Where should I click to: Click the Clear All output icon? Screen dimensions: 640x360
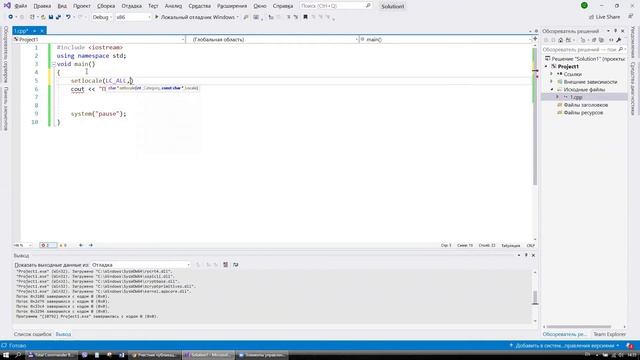225,265
